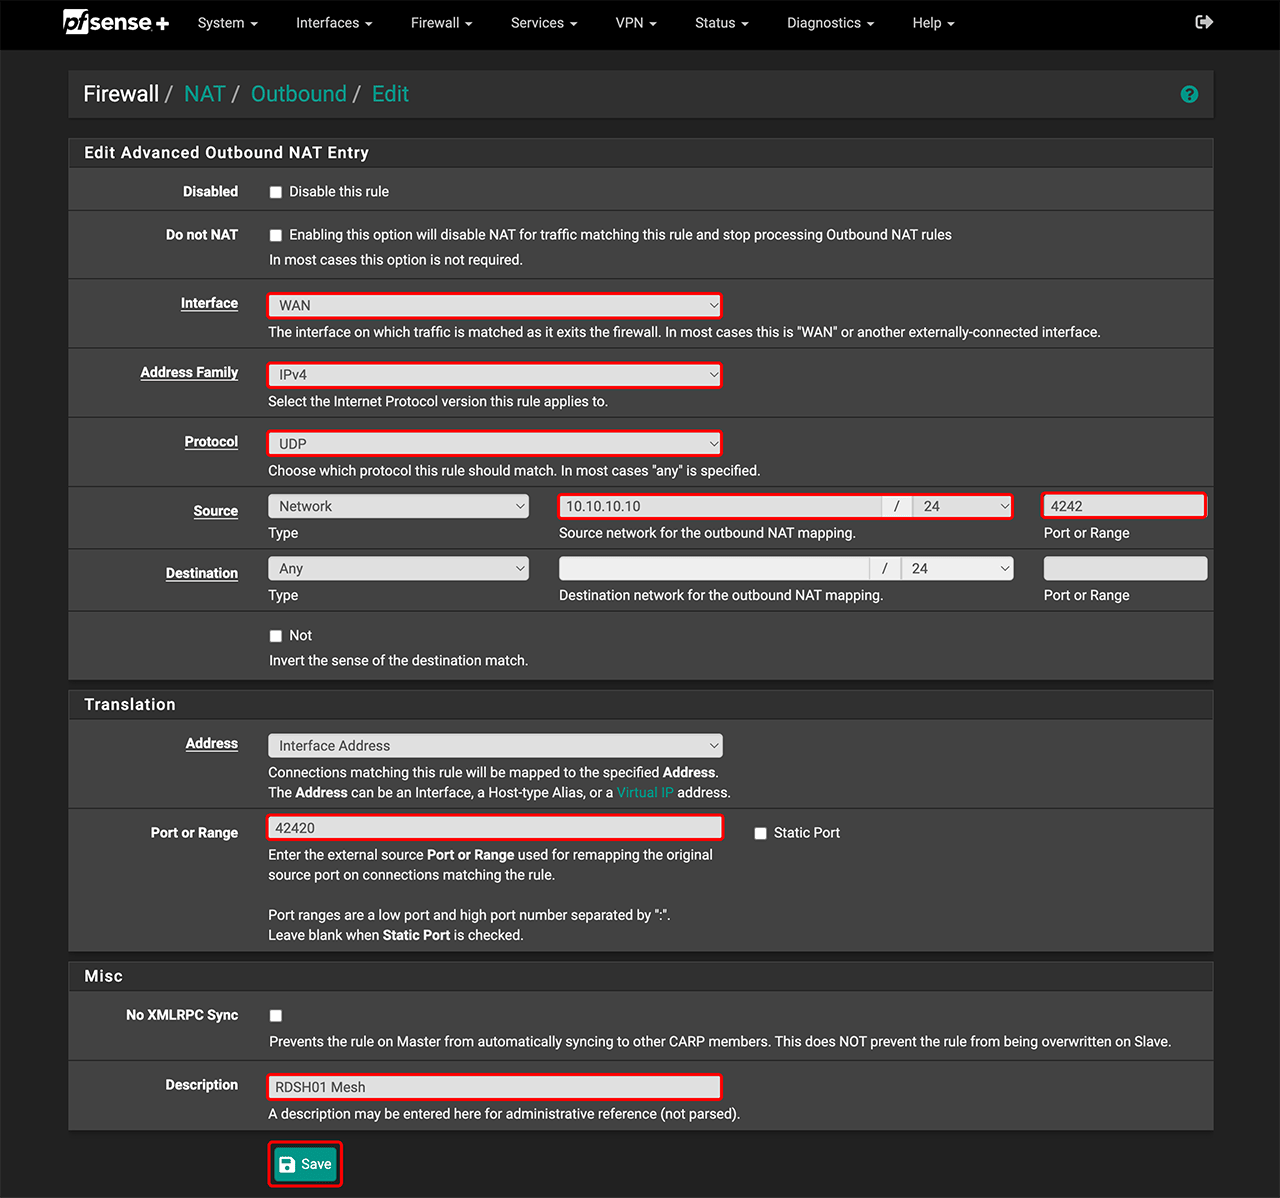
Task: Click the Description text field
Action: 494,1087
